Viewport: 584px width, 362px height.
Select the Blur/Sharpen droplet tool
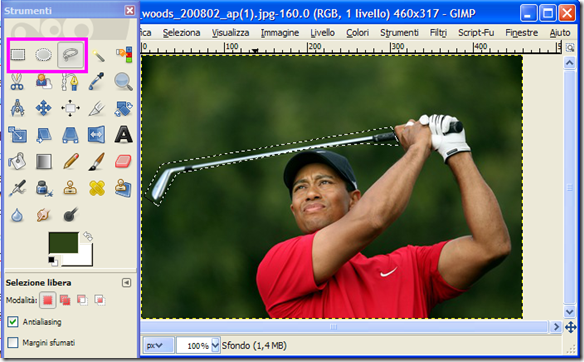(17, 215)
